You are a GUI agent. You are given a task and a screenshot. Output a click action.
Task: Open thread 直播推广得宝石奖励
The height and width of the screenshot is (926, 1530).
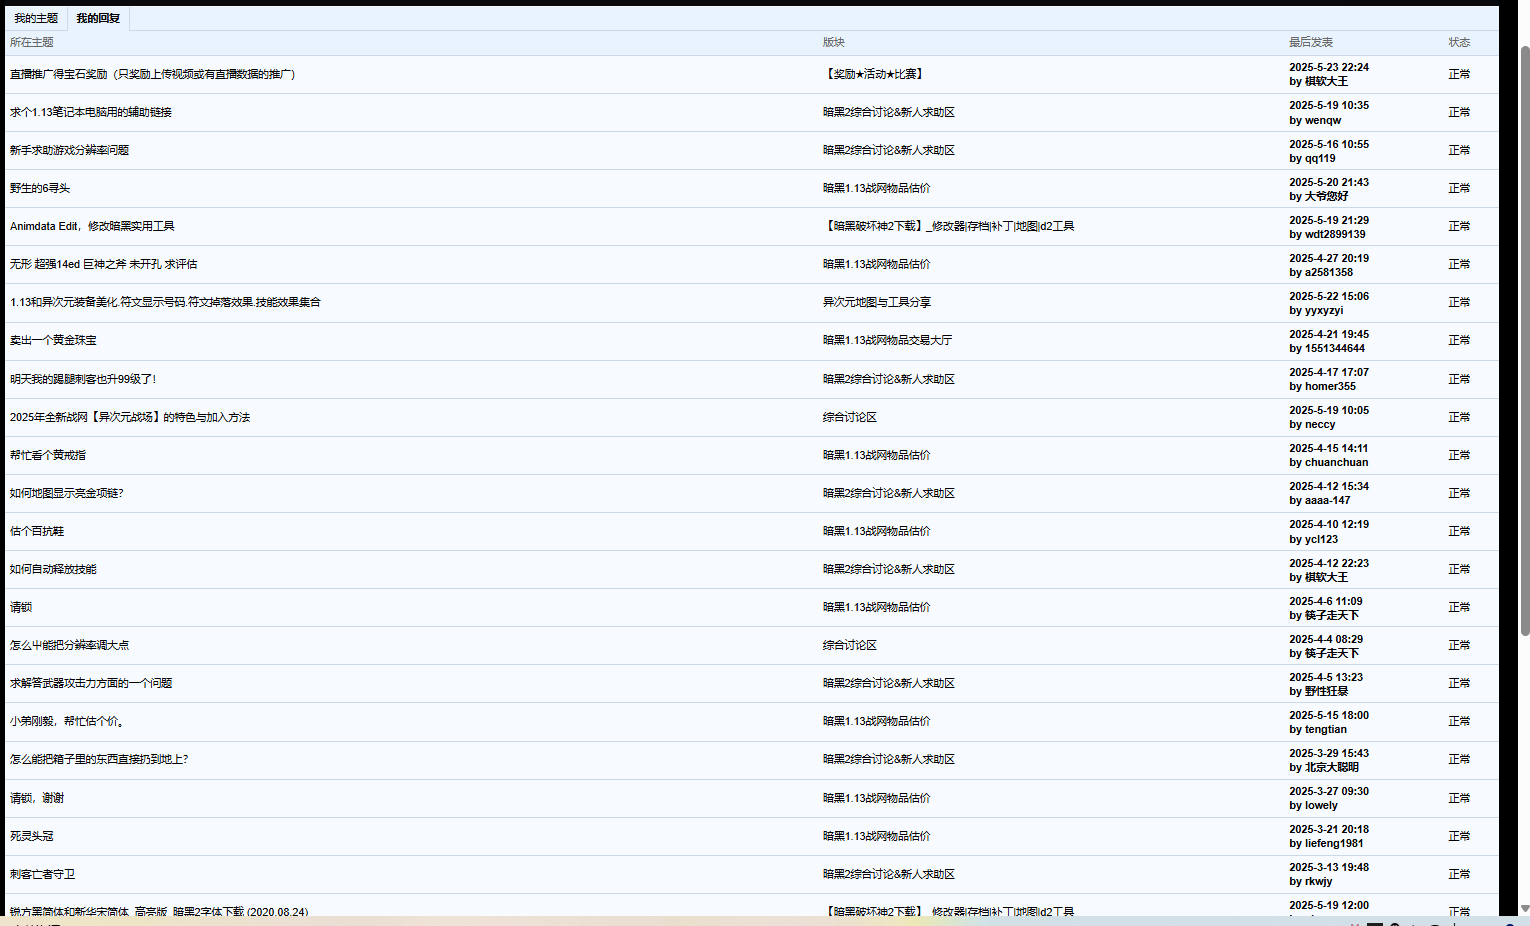pyautogui.click(x=152, y=74)
